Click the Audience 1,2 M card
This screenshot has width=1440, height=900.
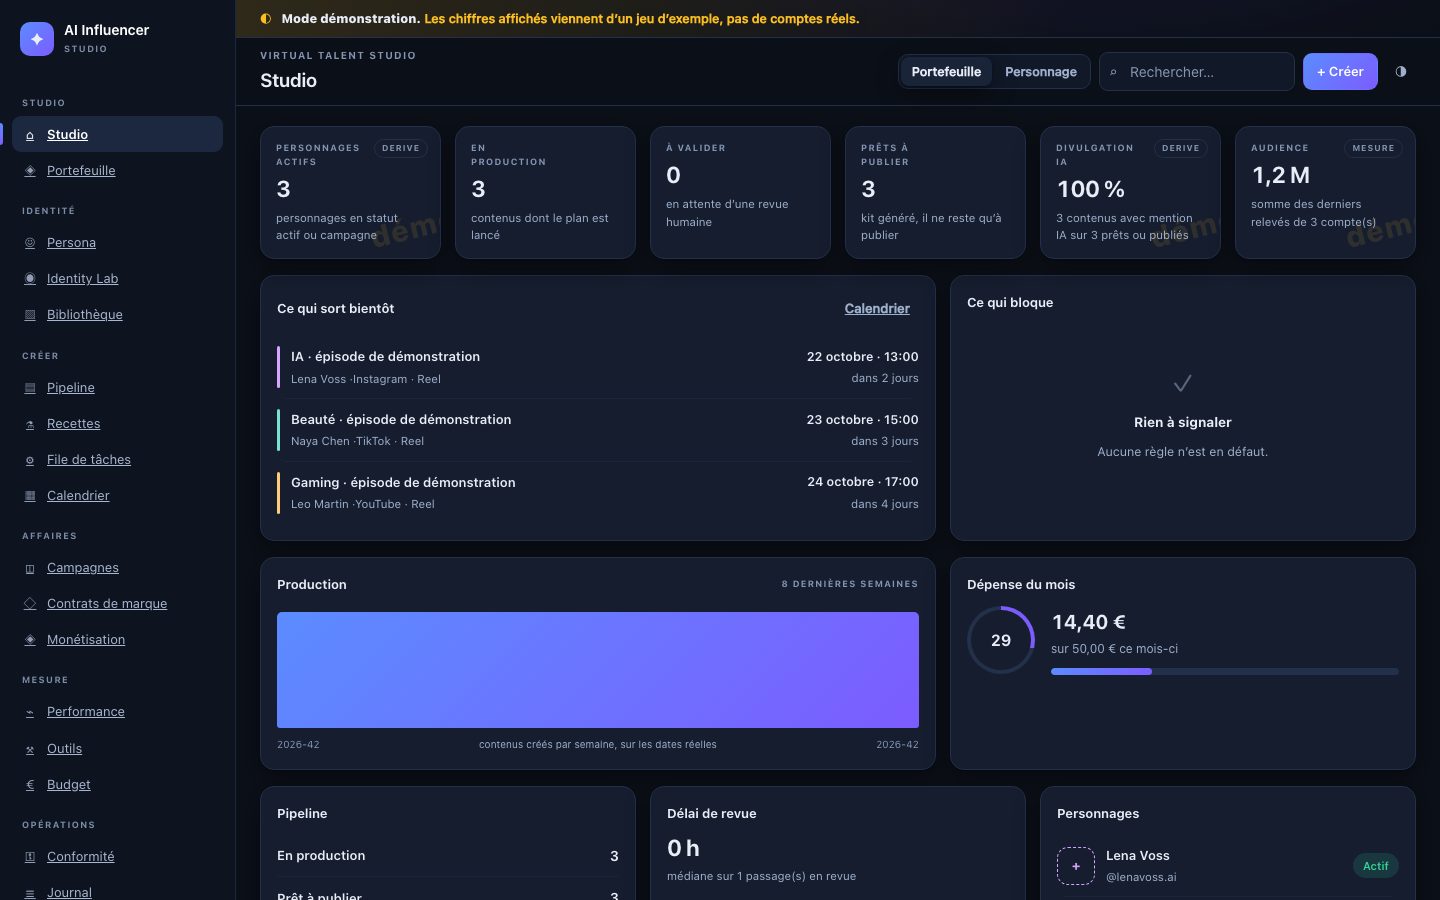click(x=1325, y=192)
